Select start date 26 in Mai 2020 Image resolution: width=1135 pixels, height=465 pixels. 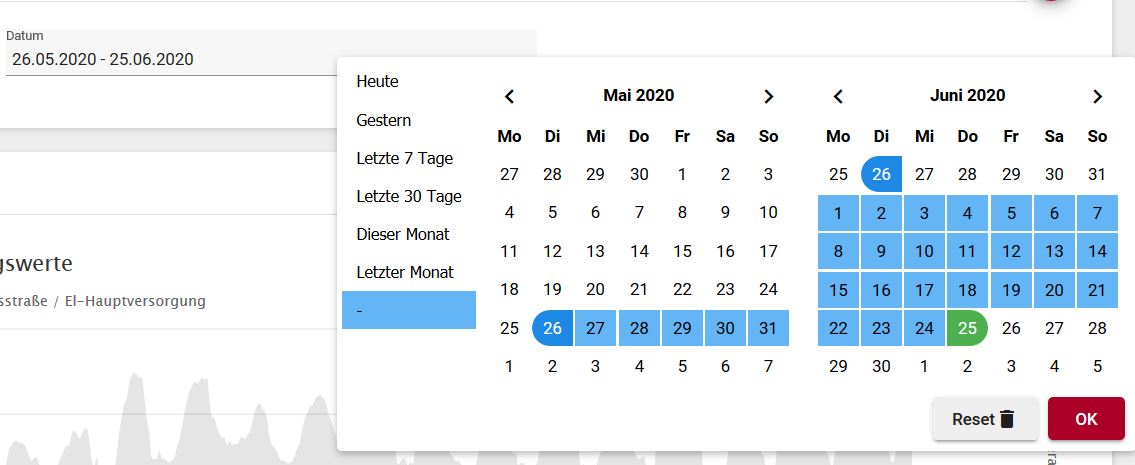click(552, 328)
